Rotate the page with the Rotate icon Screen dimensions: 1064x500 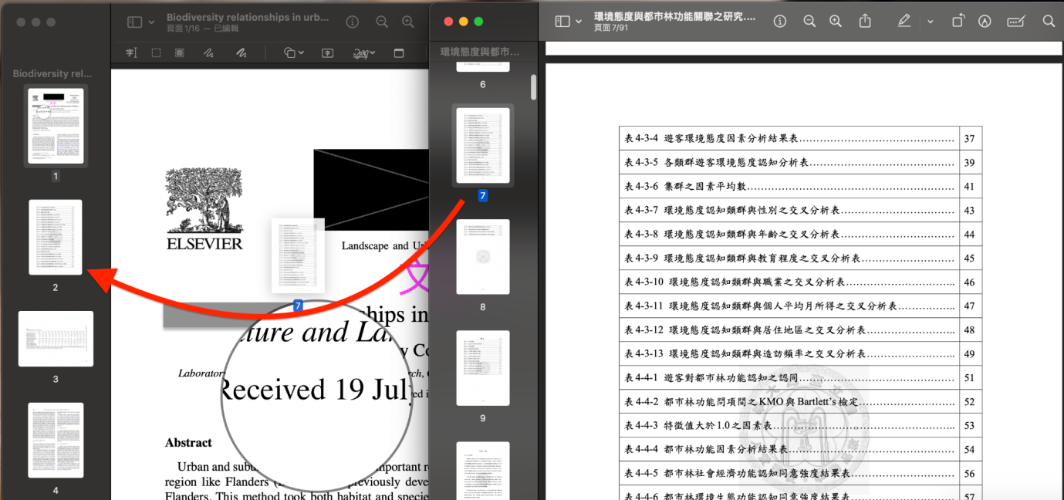(x=957, y=21)
